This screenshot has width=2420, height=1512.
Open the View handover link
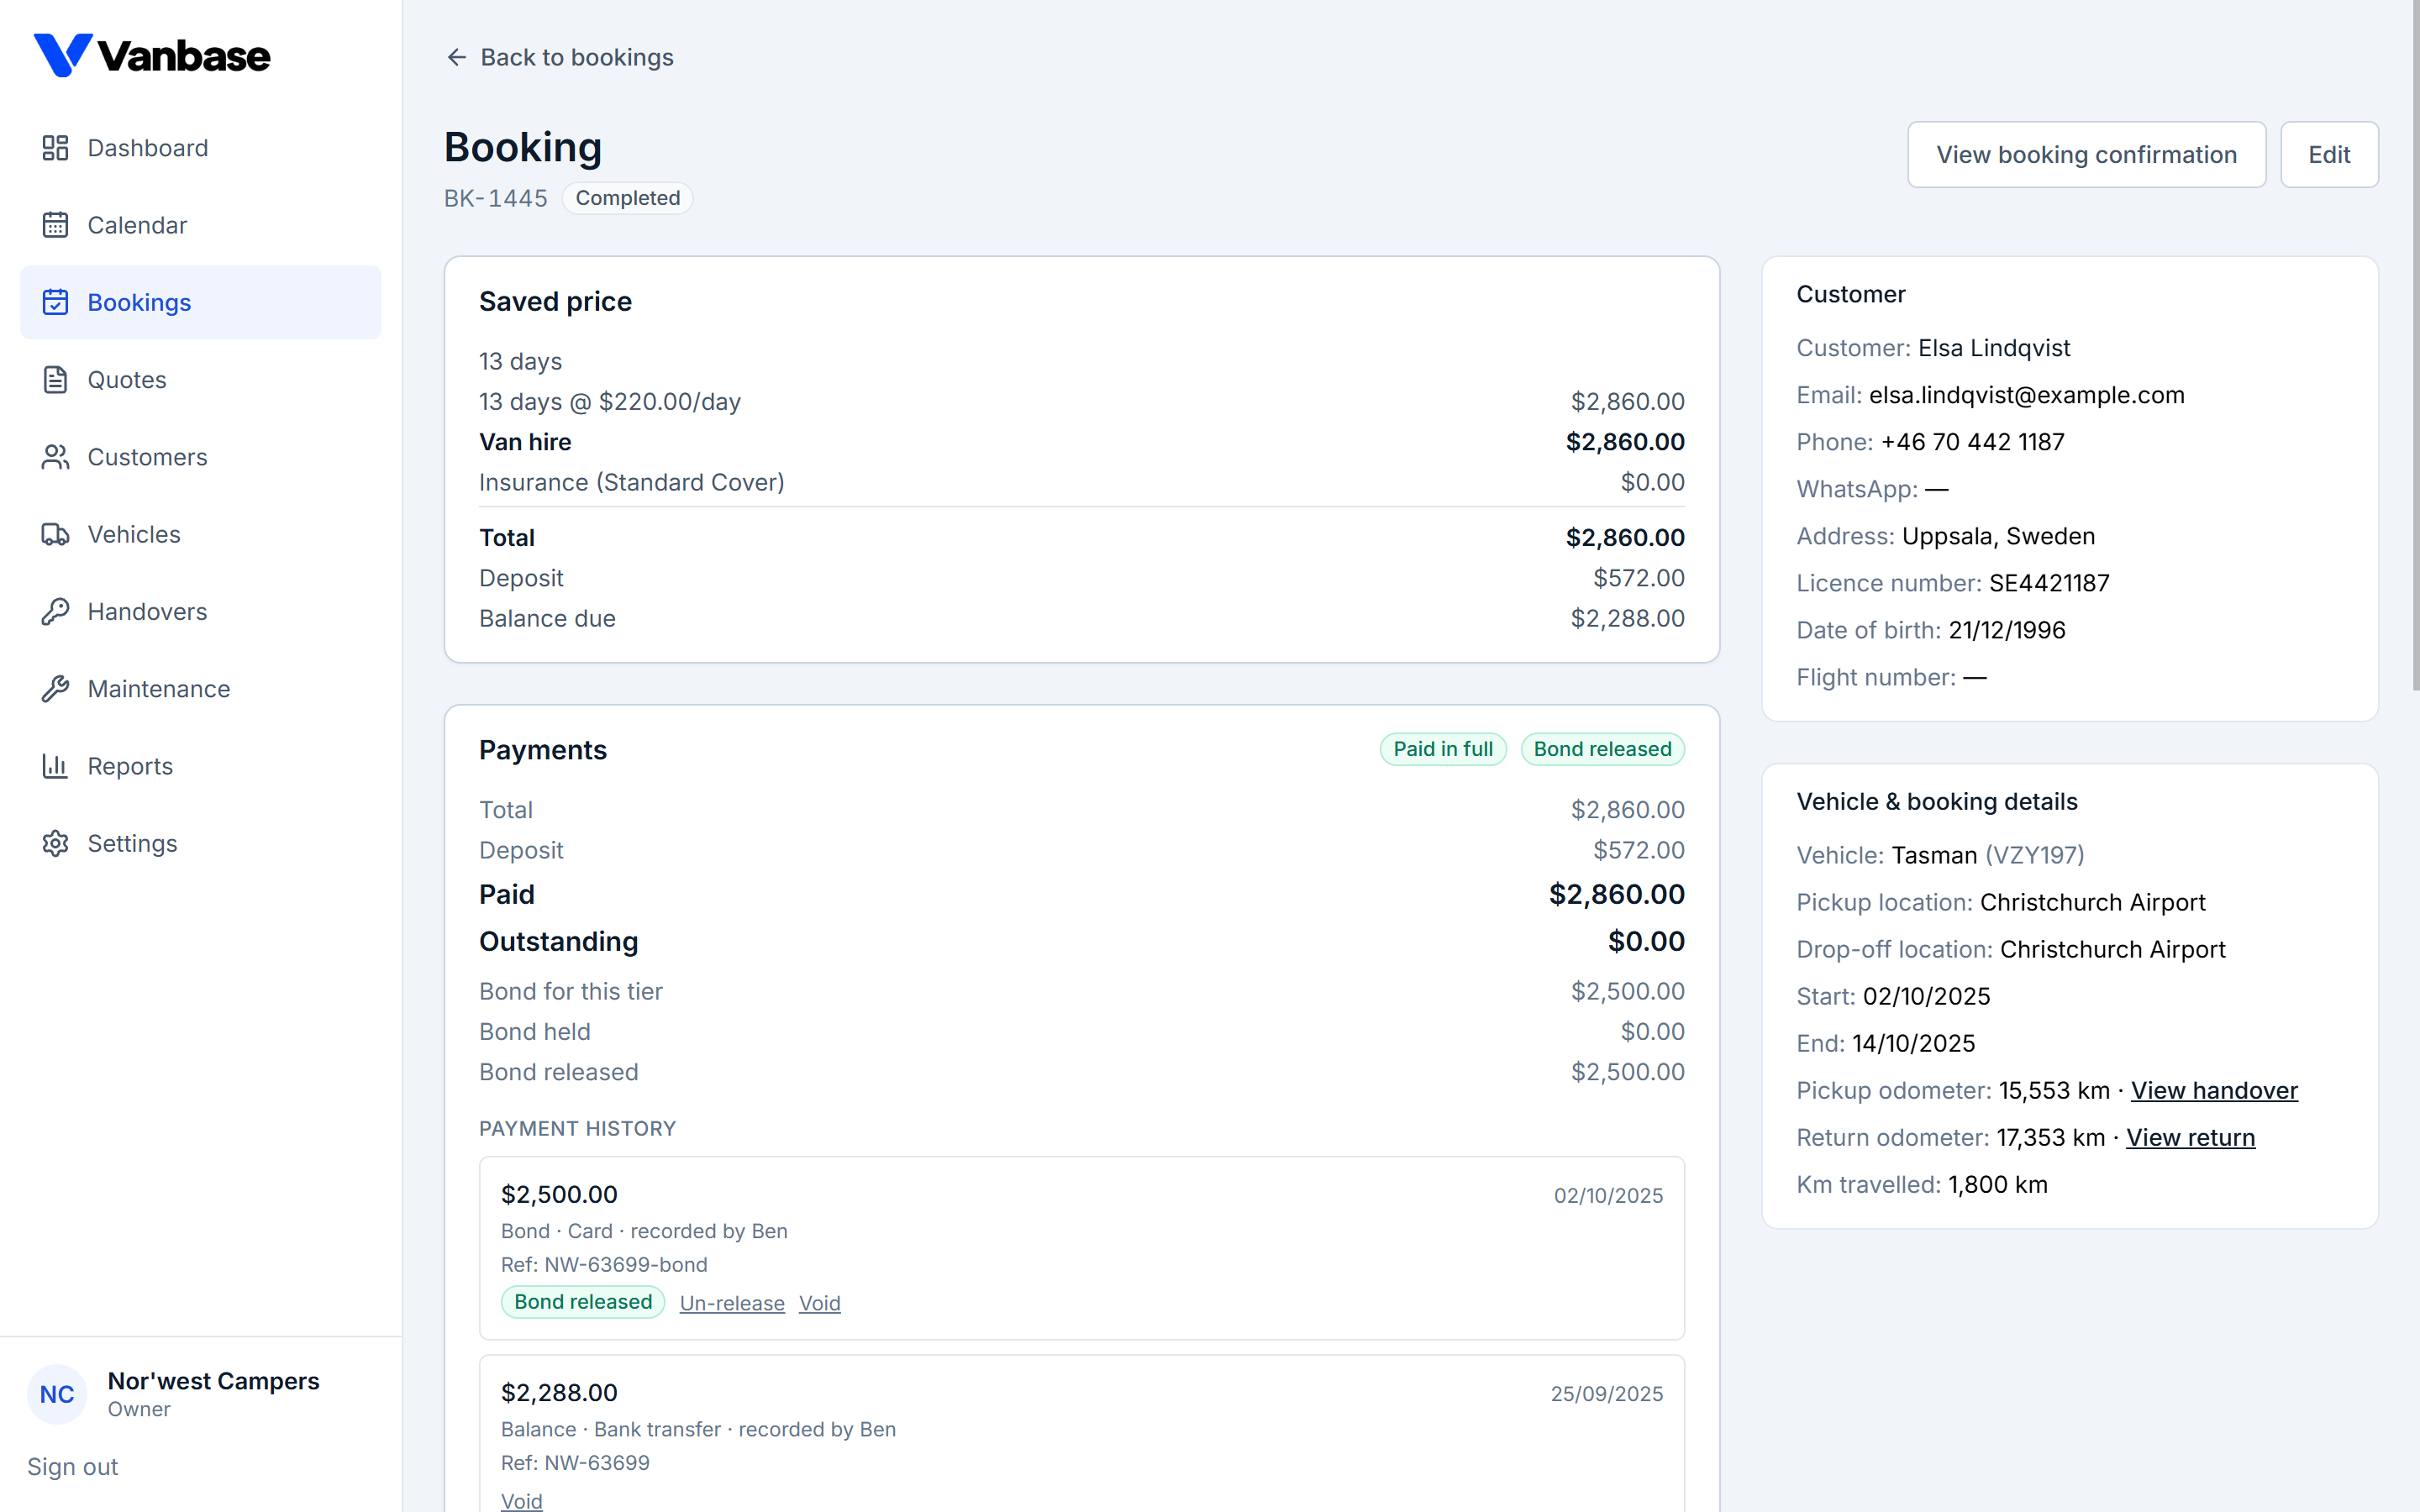click(2214, 1090)
